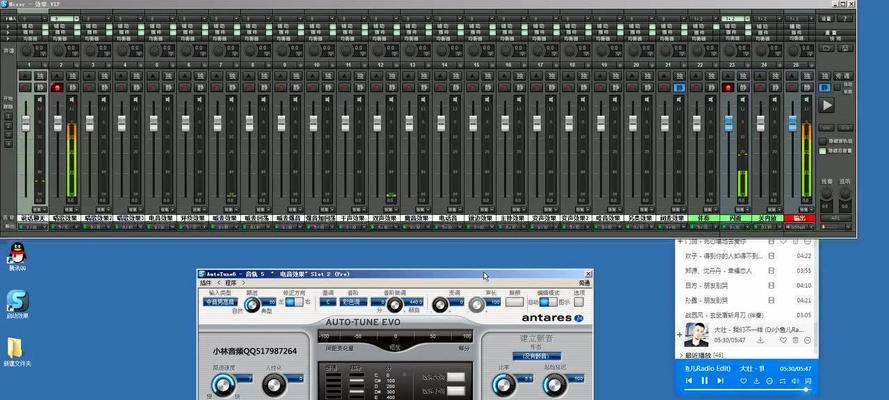
Task: Open the 输入类型 dropdown in AutoTune
Action: coord(220,302)
